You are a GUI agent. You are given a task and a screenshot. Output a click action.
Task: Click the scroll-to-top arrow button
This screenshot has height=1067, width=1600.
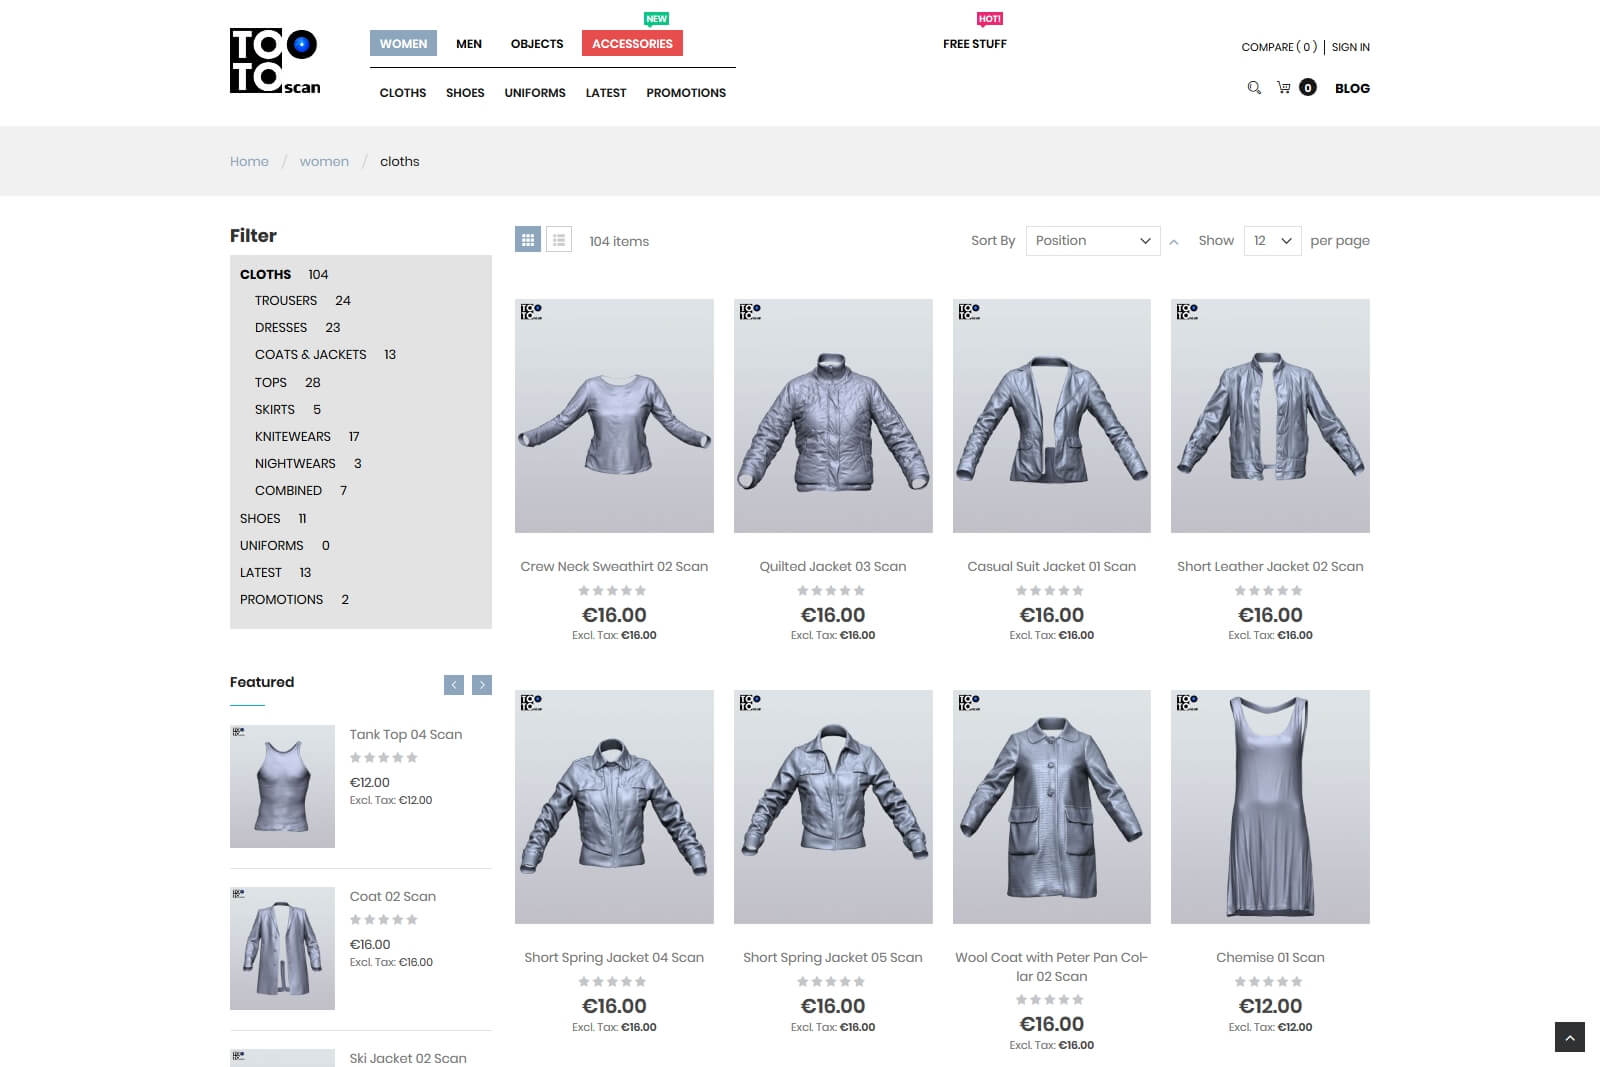(x=1569, y=1037)
